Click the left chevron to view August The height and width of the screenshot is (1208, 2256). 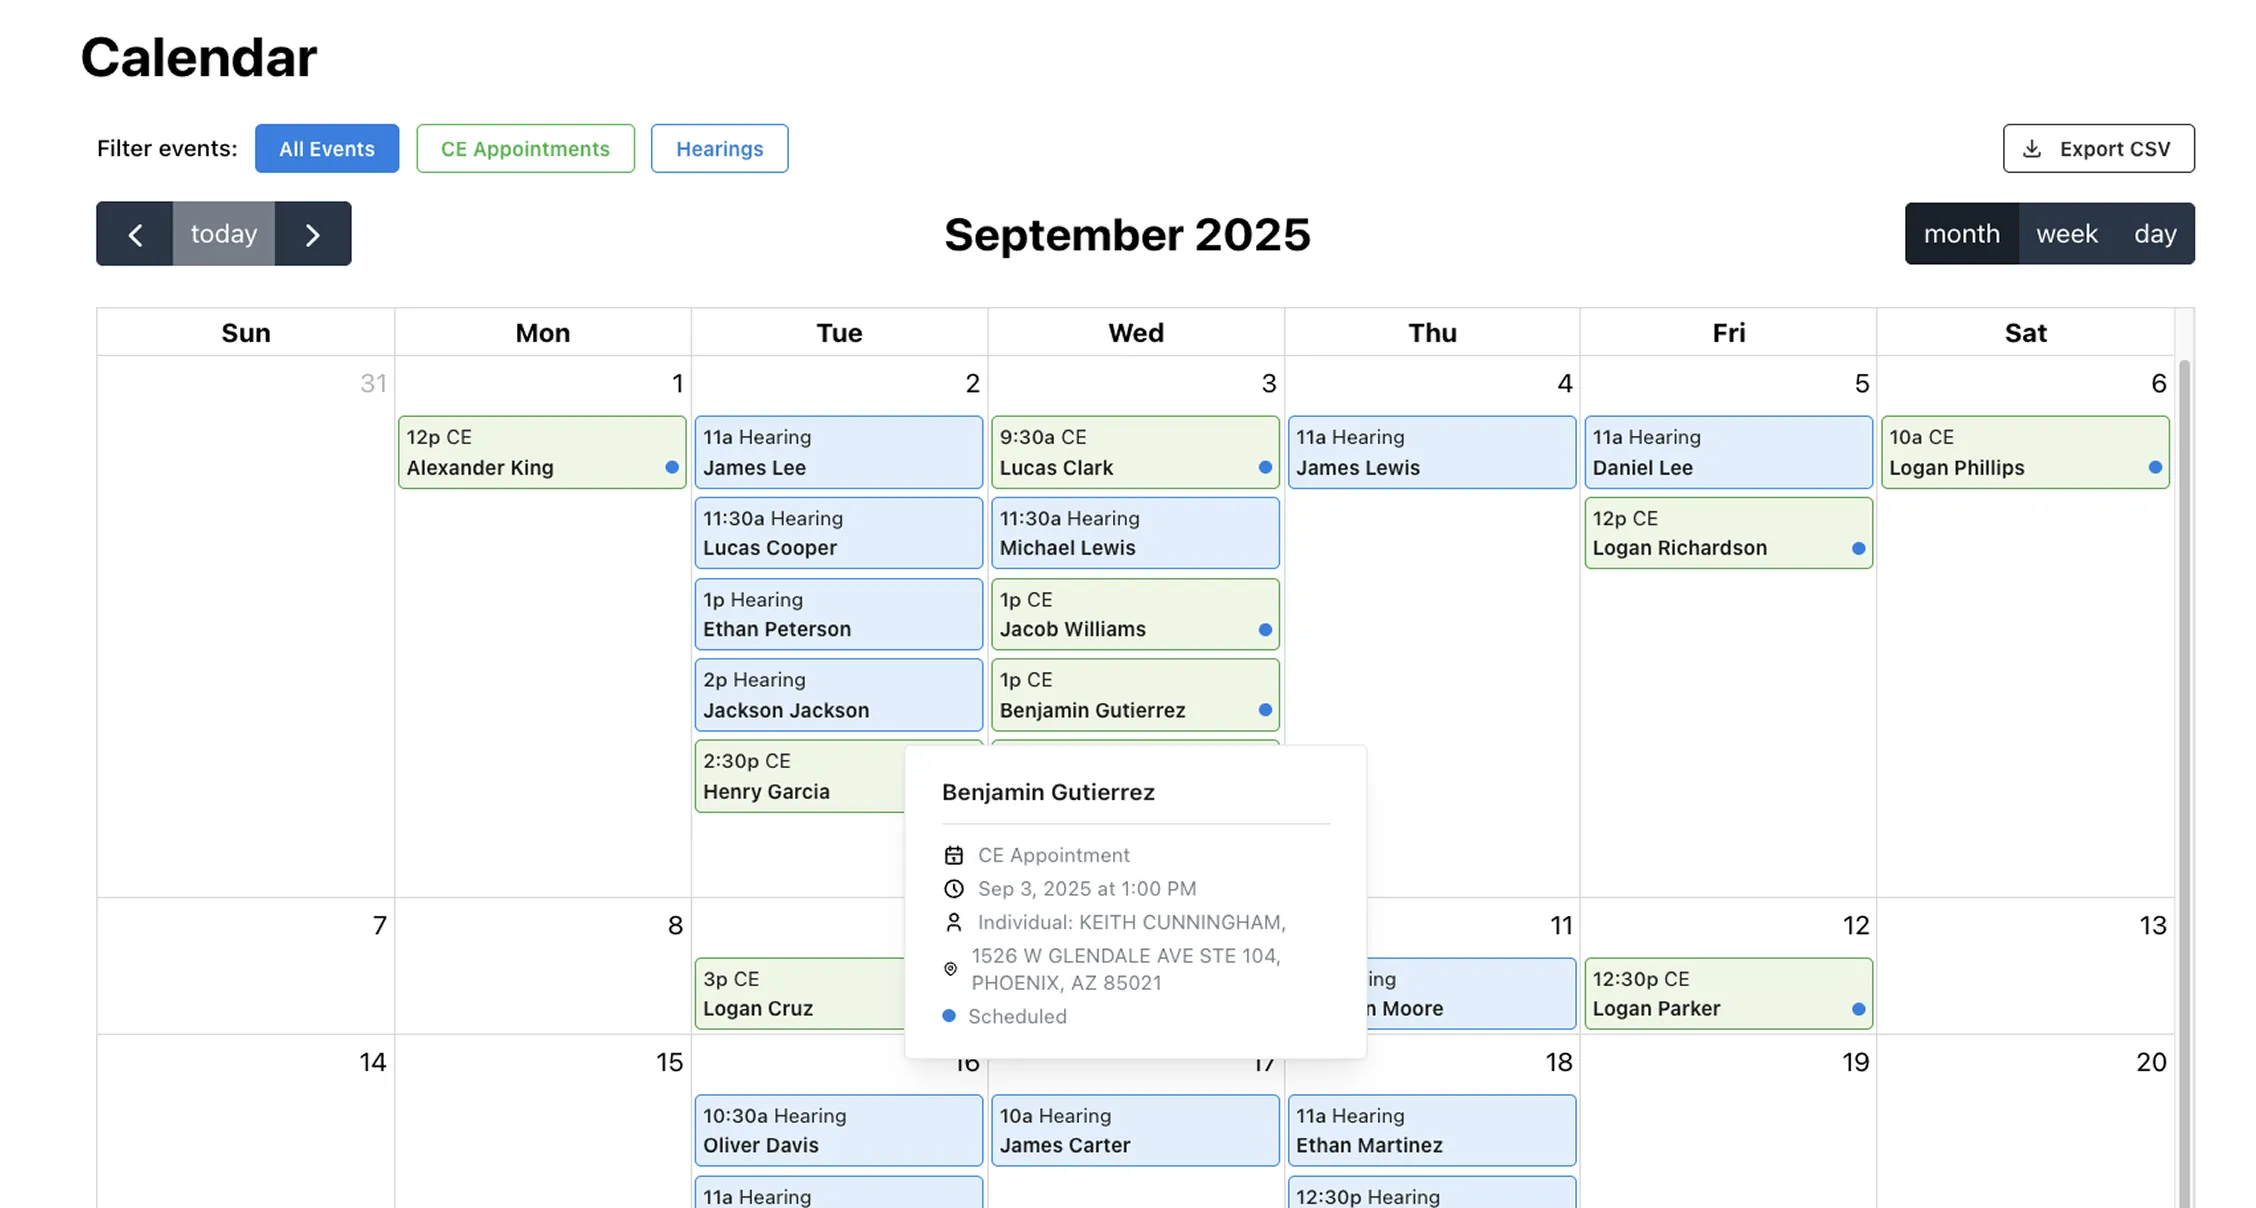point(135,233)
